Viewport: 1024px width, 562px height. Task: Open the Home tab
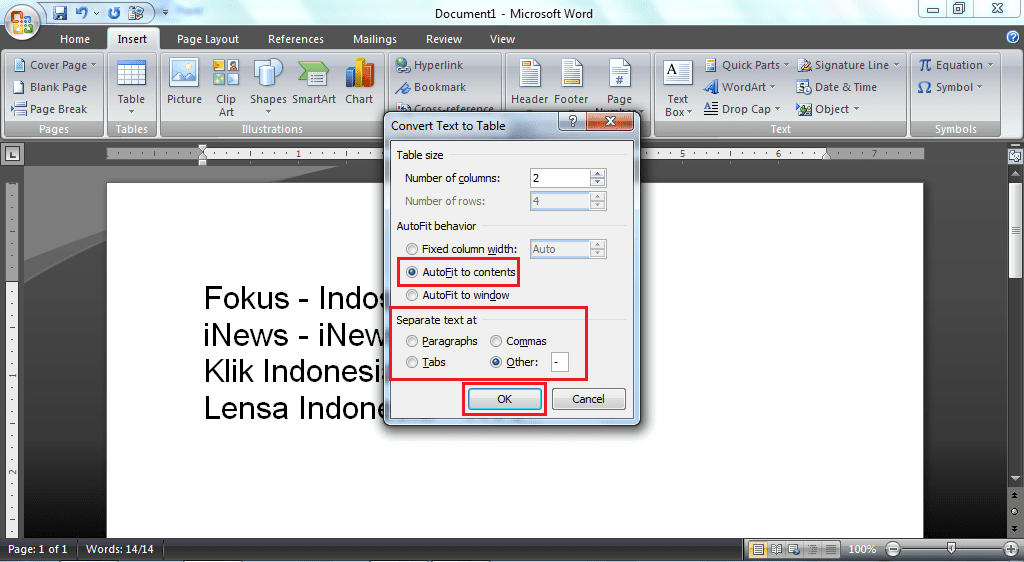[x=75, y=39]
